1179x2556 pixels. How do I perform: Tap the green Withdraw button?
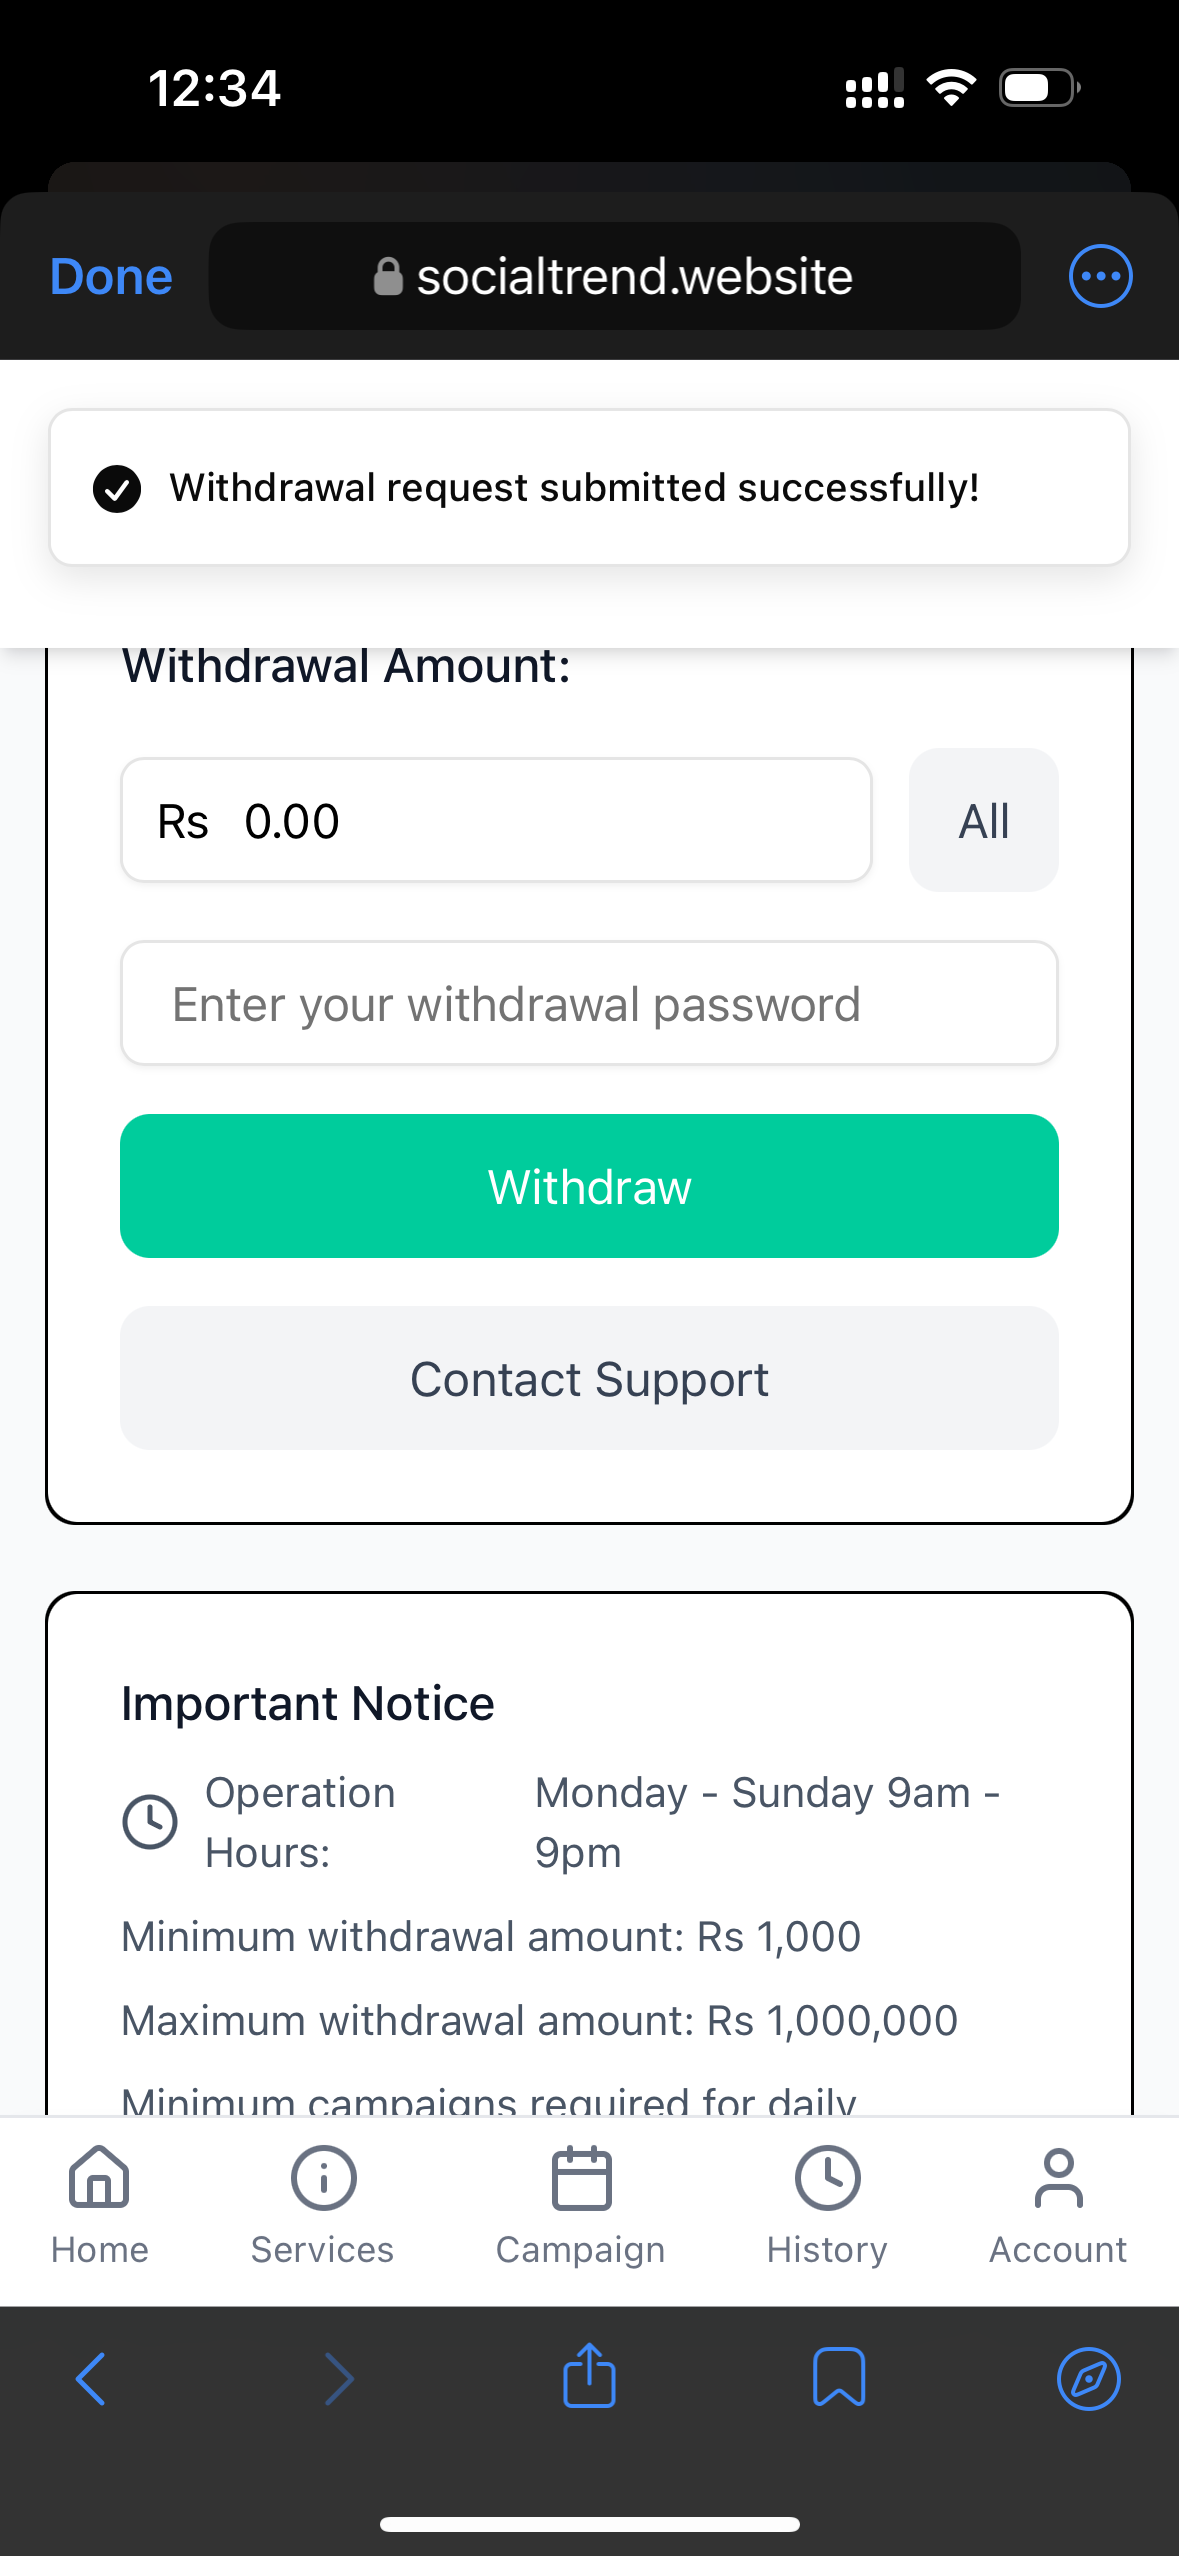[x=589, y=1186]
